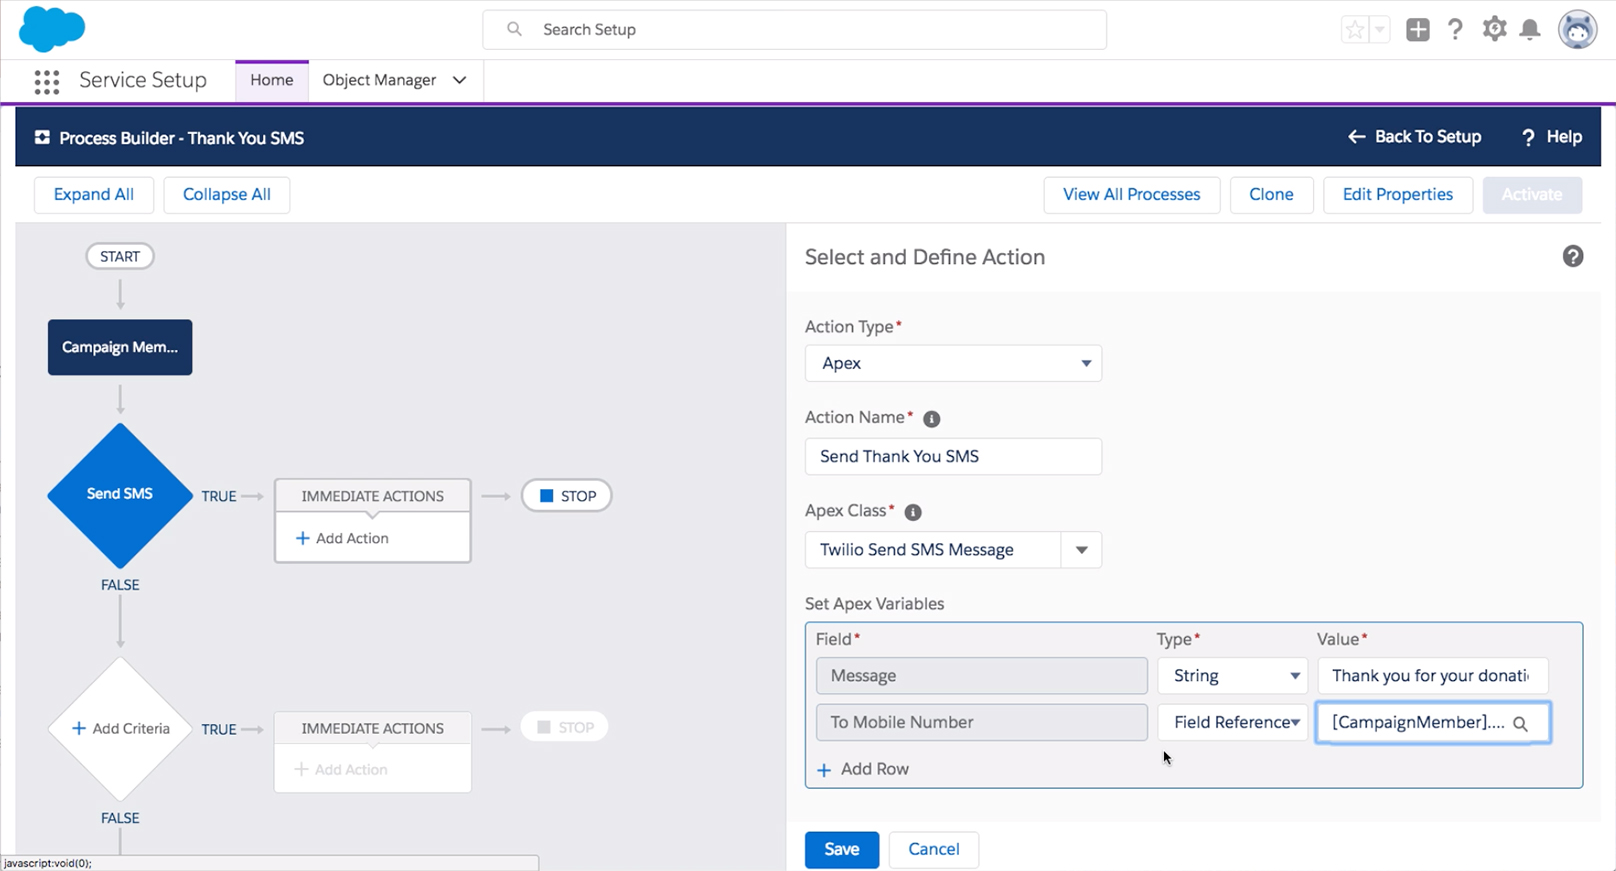The width and height of the screenshot is (1616, 871).
Task: Click the Thank you message value field
Action: [x=1433, y=676]
